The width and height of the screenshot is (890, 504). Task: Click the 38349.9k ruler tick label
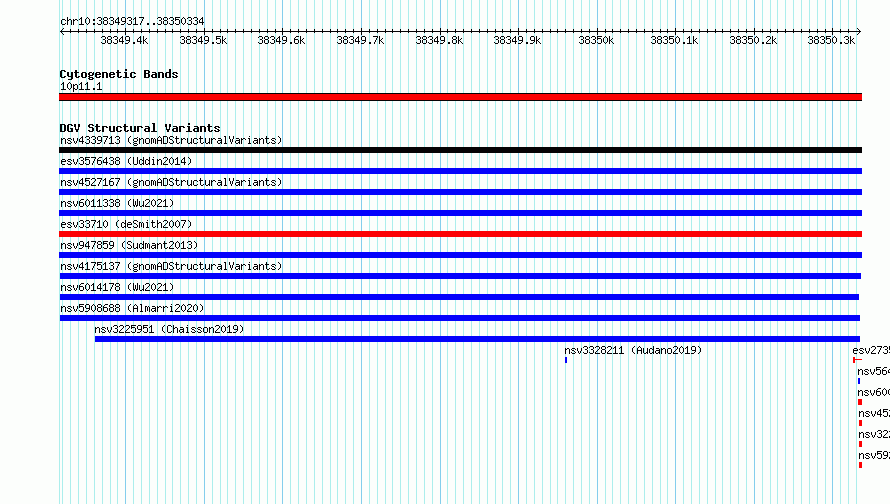click(517, 40)
